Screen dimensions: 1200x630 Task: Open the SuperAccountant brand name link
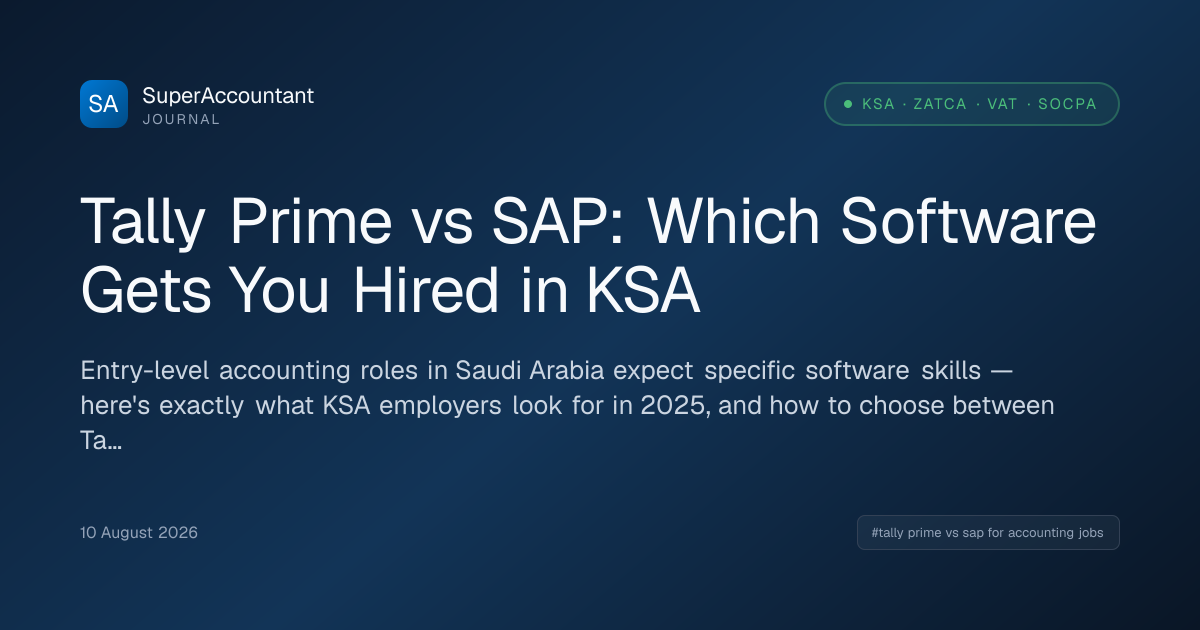(x=228, y=96)
